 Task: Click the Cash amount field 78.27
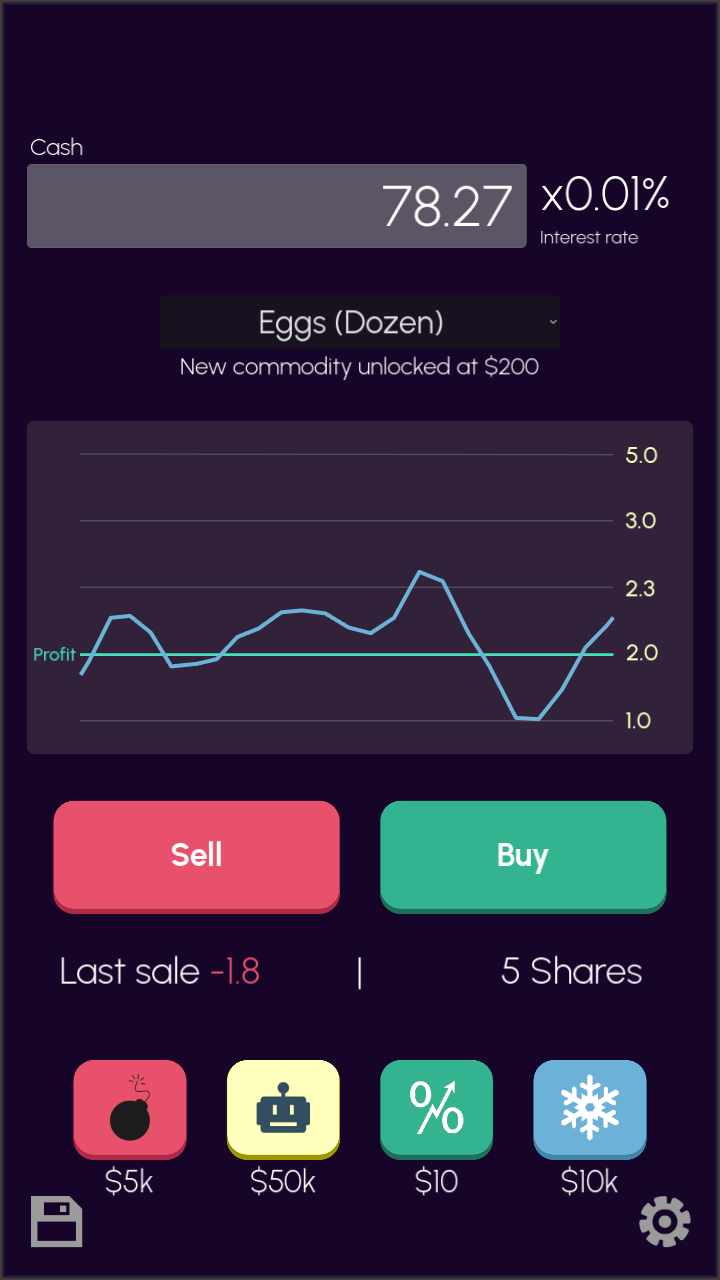[x=277, y=206]
